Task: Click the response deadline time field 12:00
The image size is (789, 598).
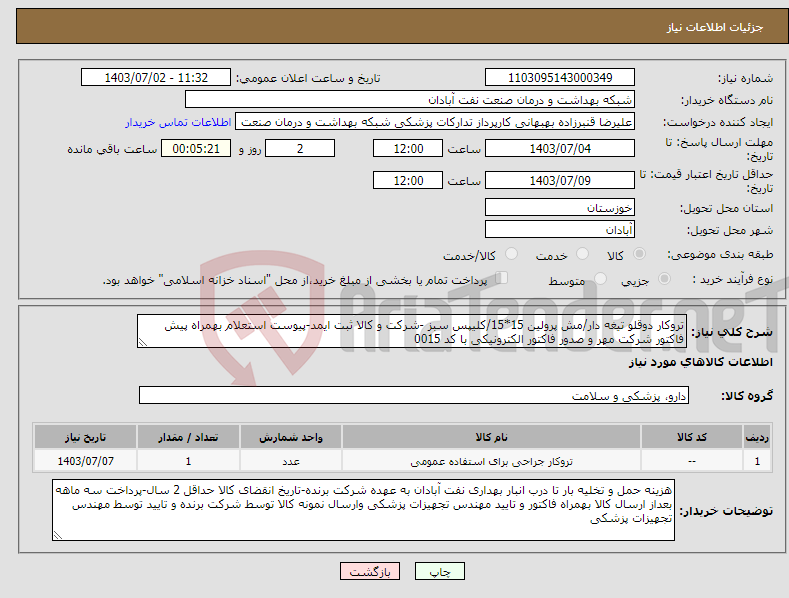Action: tap(408, 148)
